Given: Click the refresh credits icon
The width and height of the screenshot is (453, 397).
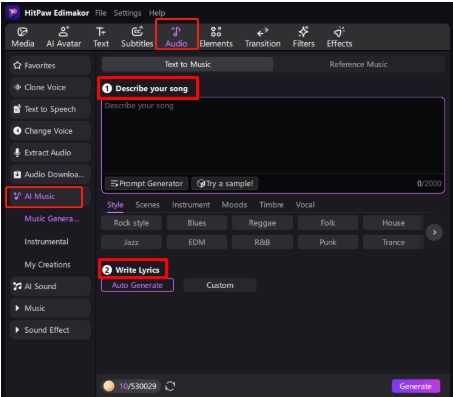Looking at the screenshot, I should (x=170, y=386).
